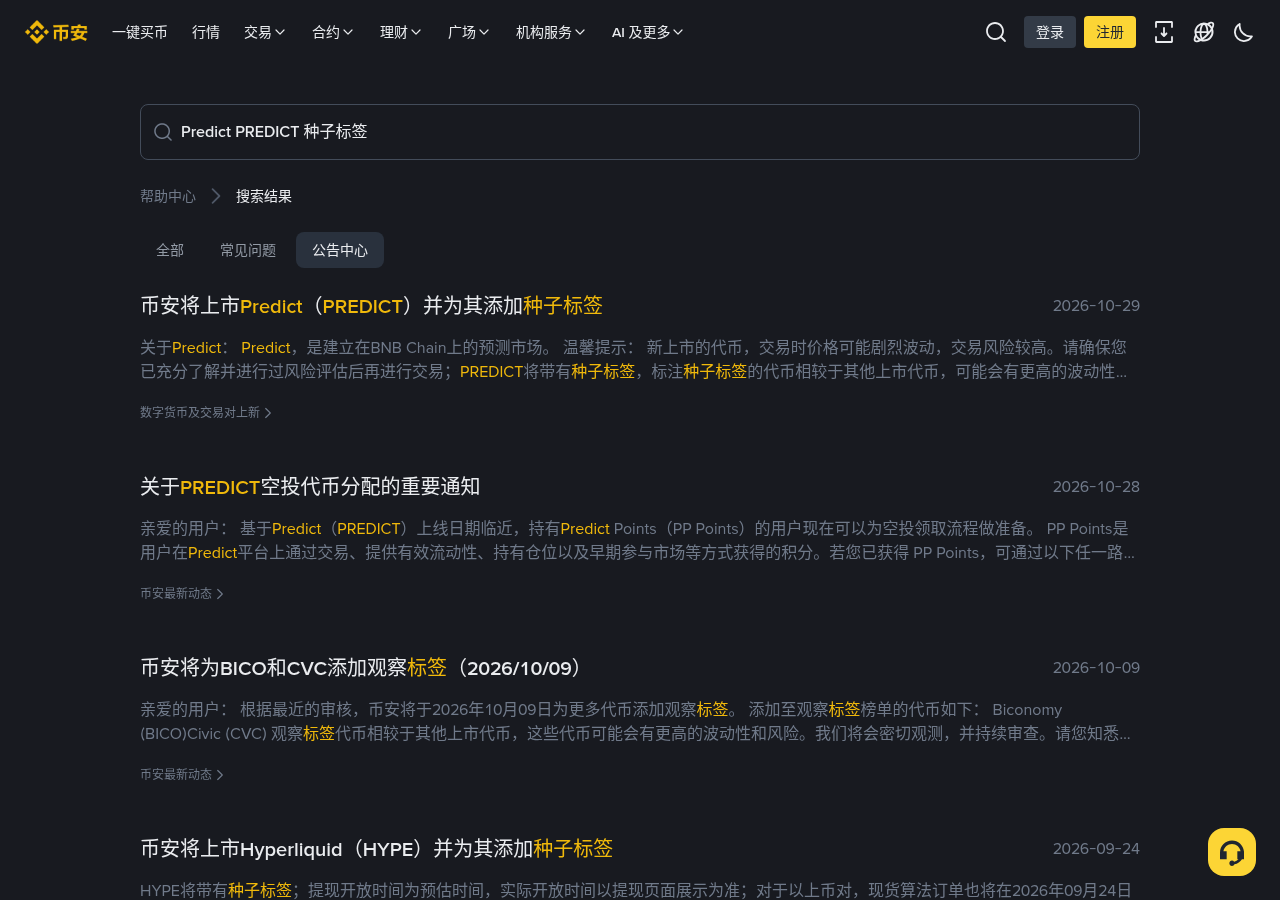Open the 行情 menu item

coord(206,32)
